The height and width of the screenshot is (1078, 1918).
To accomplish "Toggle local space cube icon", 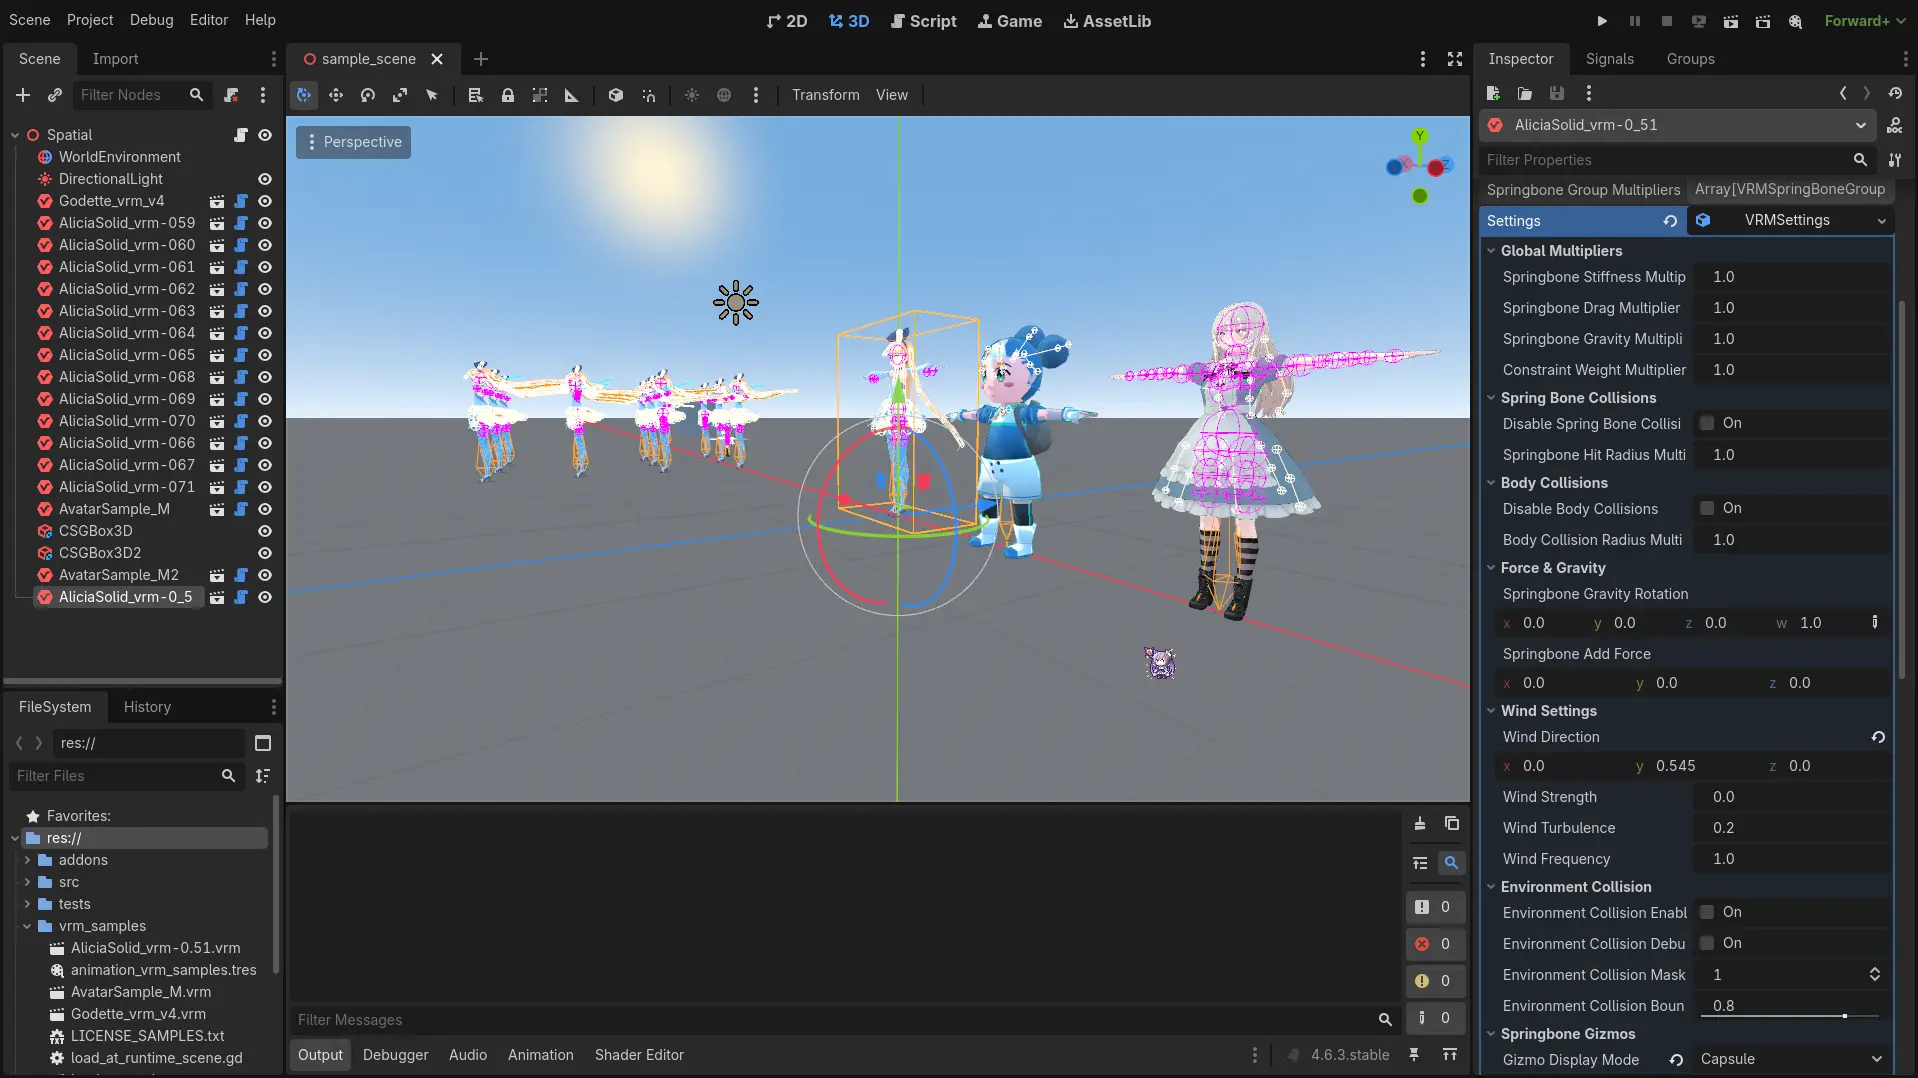I will 616,95.
